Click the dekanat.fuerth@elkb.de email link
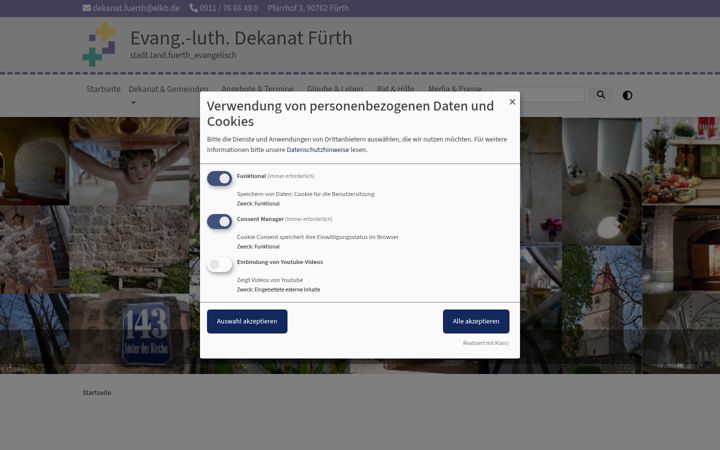 (136, 8)
